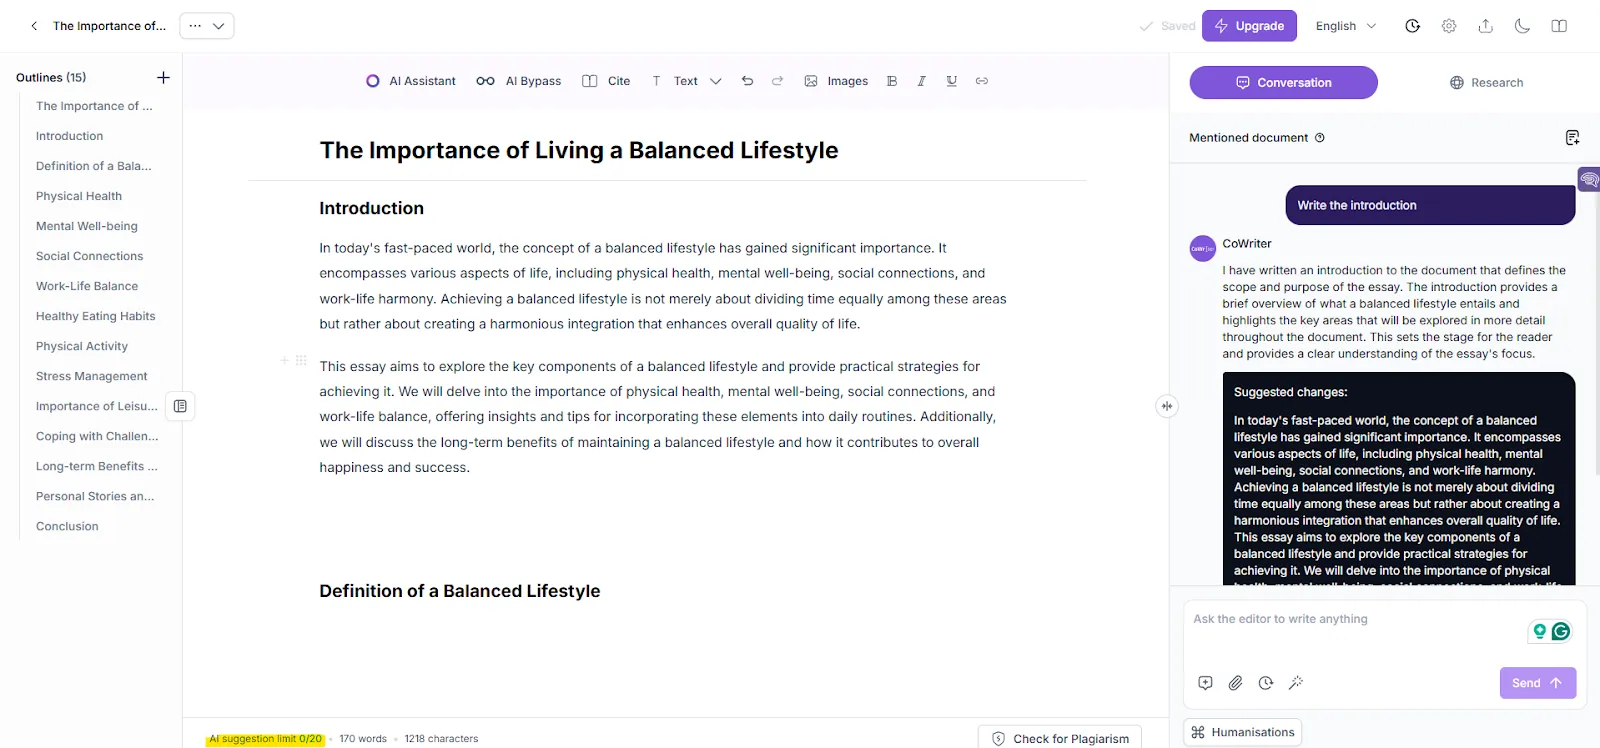Toggle dark mode moon icon
Screen dimensions: 1600x748
click(x=1522, y=26)
